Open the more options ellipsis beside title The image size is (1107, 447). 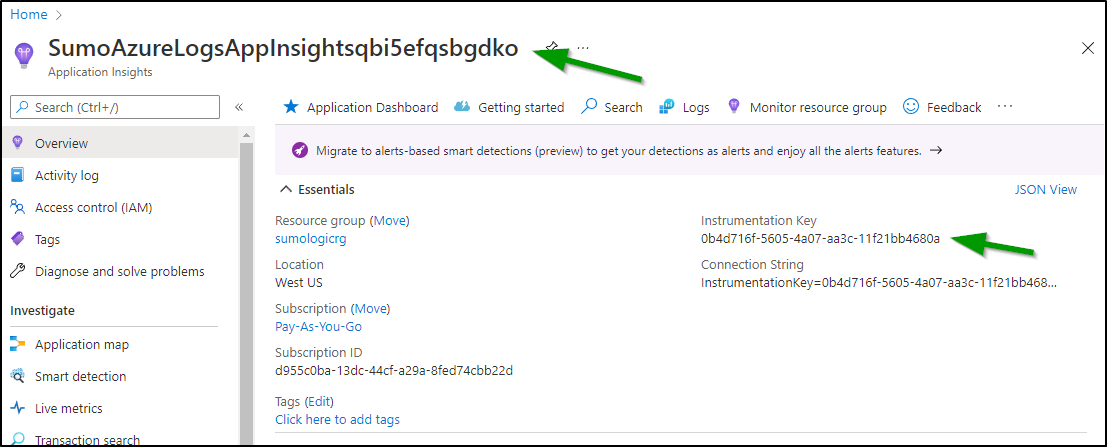click(582, 47)
